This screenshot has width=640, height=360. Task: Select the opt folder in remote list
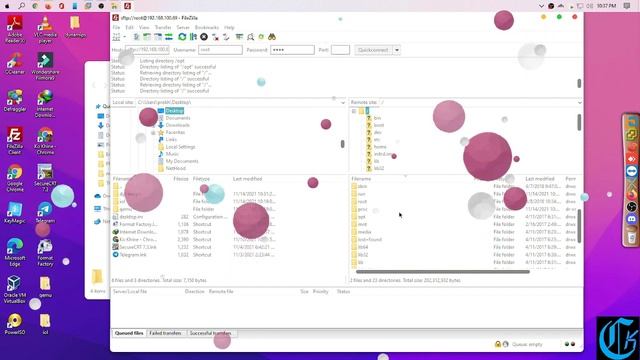[362, 217]
